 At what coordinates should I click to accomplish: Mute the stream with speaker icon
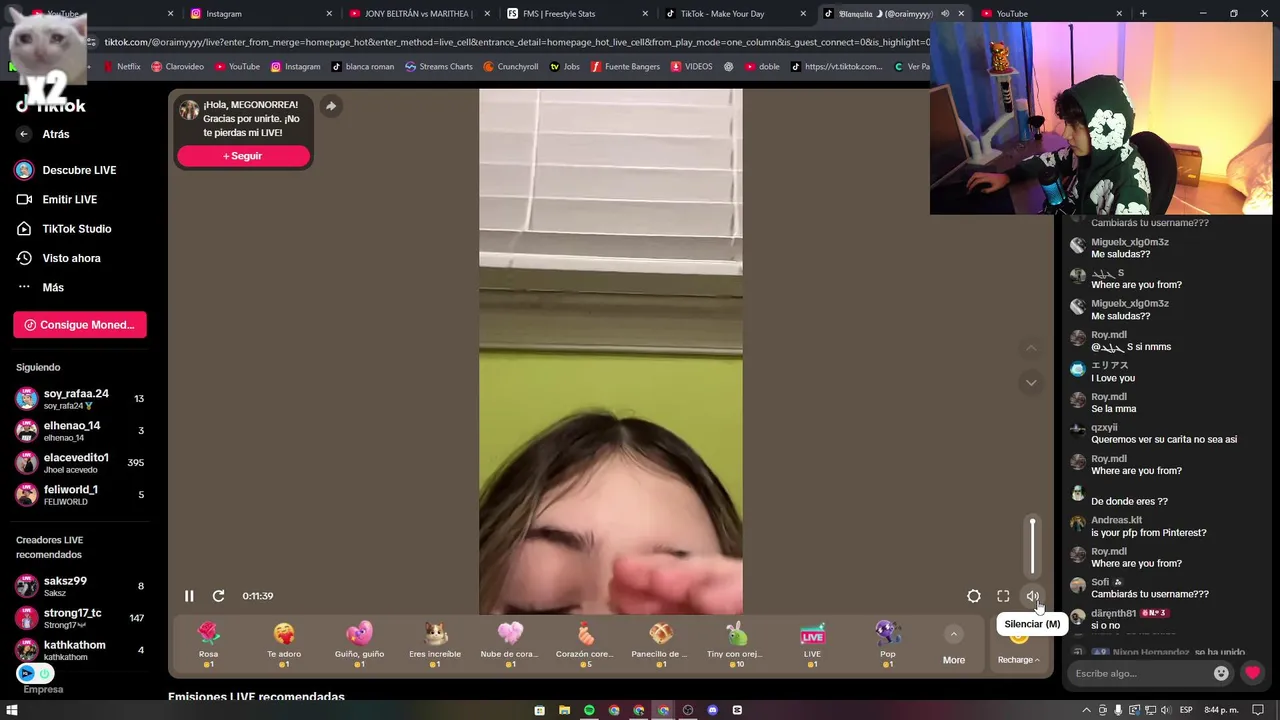[1032, 596]
